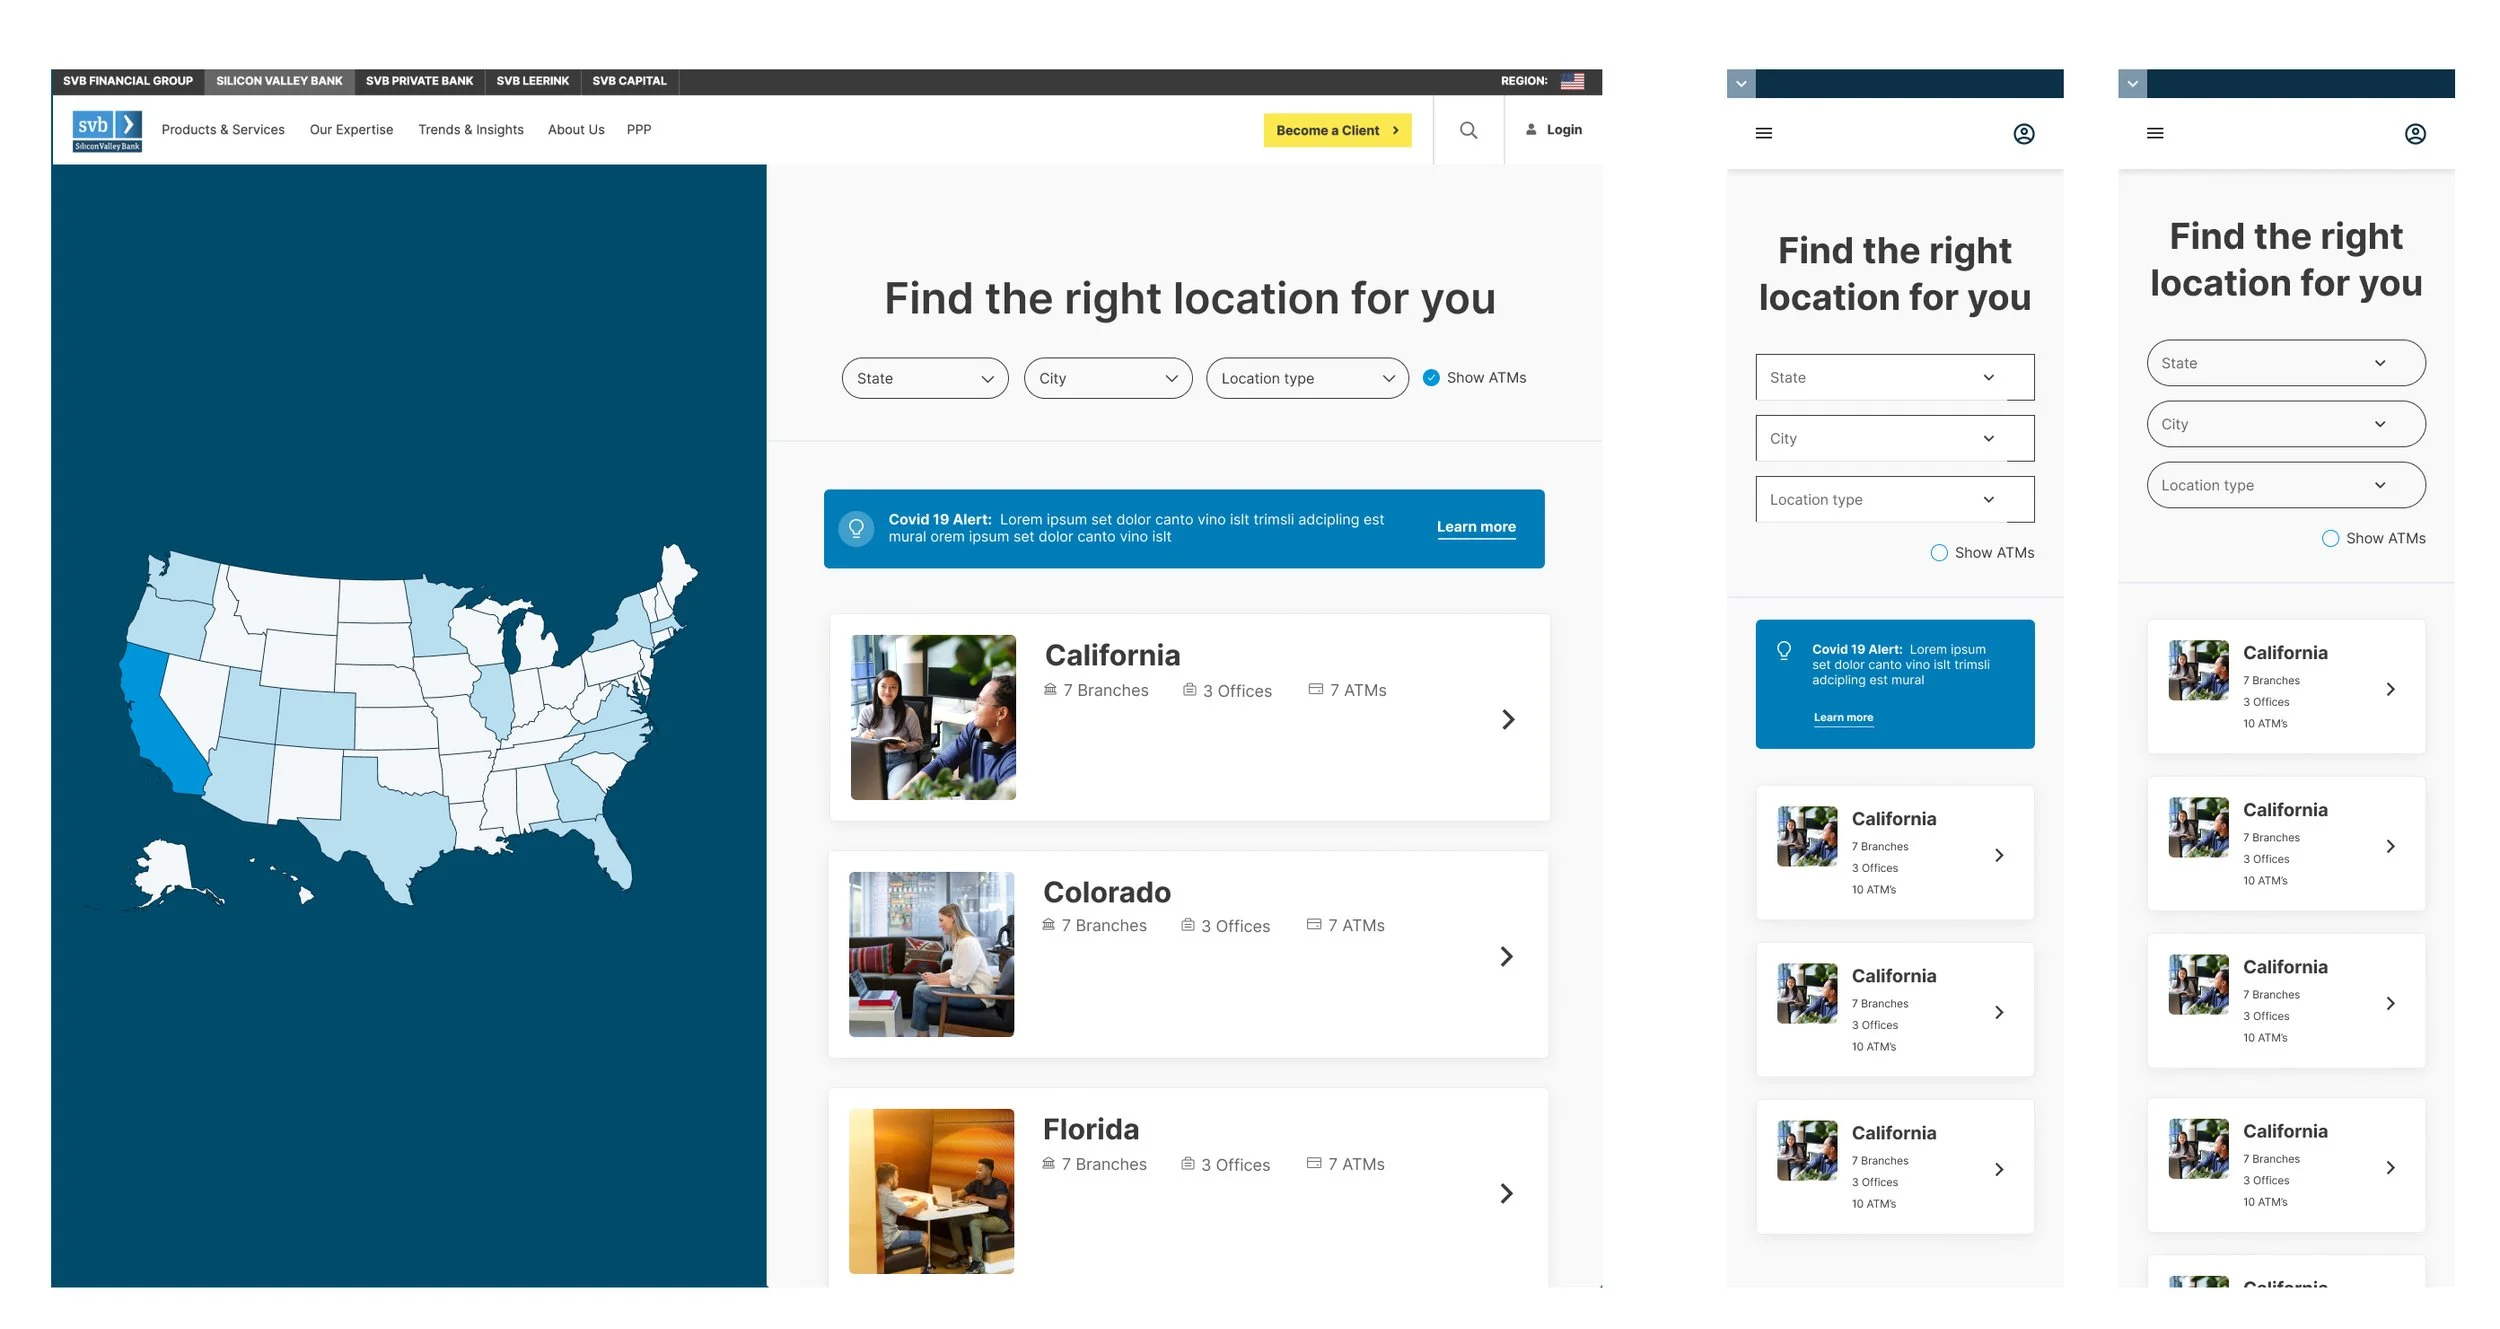Viewport: 2500px width, 1329px height.
Task: Click the search magnifier icon in header
Action: (1467, 130)
